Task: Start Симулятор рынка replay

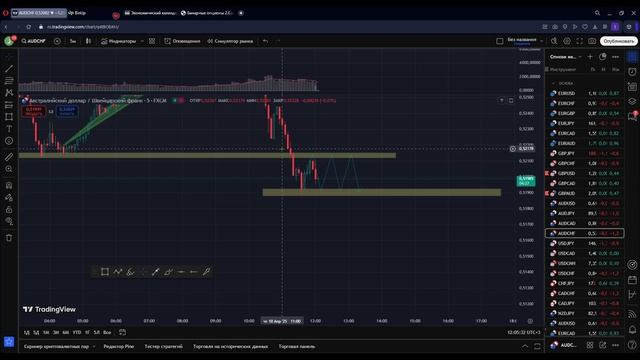Action: [x=230, y=41]
